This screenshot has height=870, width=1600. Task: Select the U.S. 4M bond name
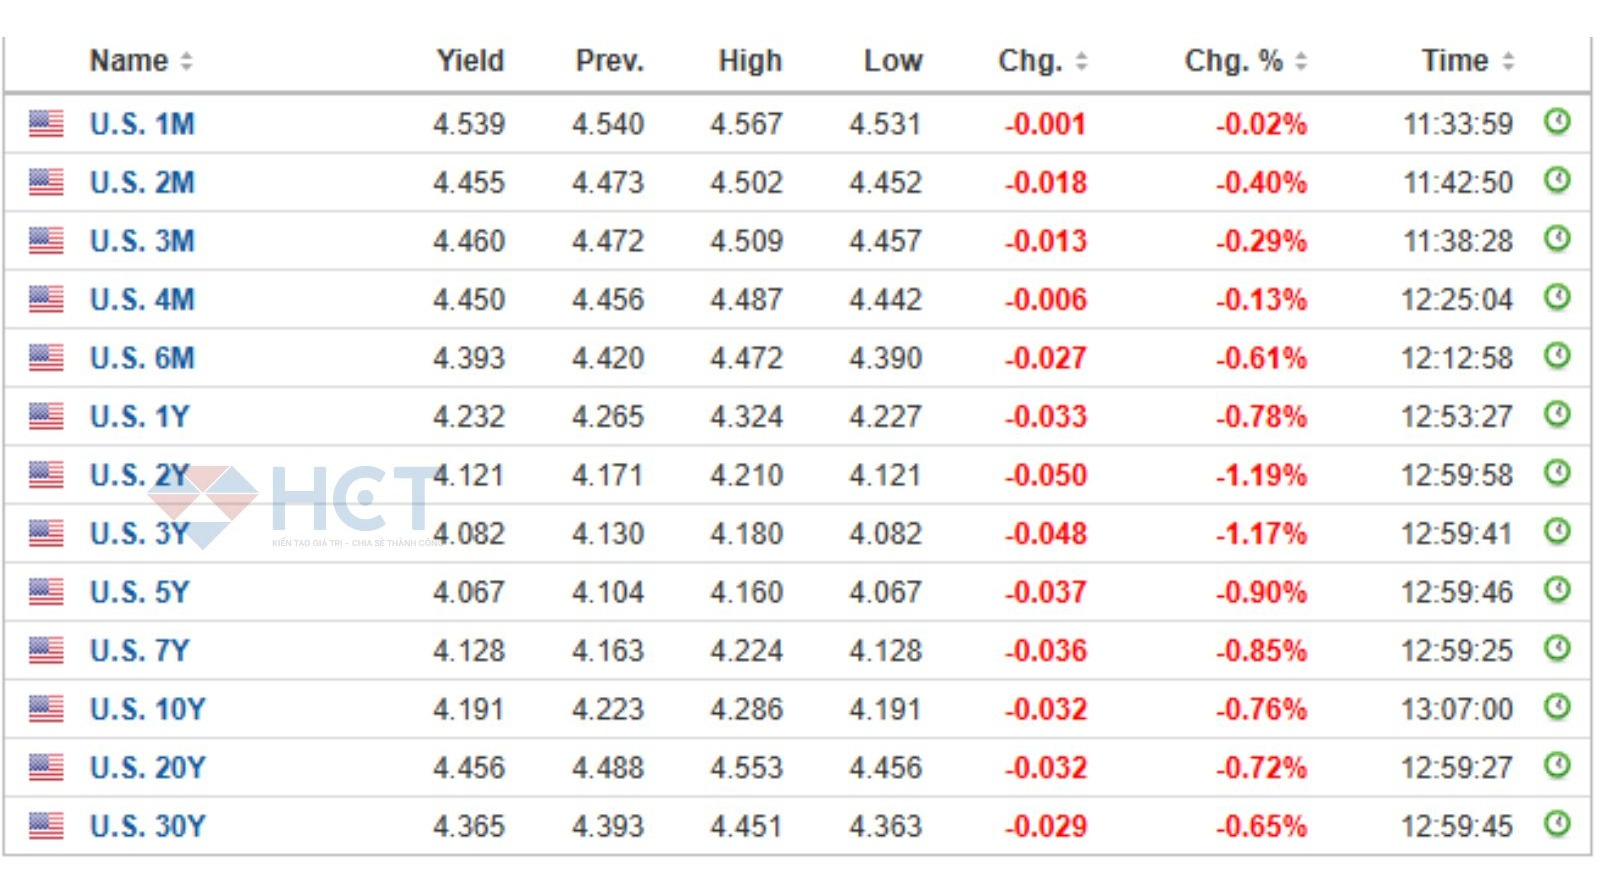tap(142, 300)
